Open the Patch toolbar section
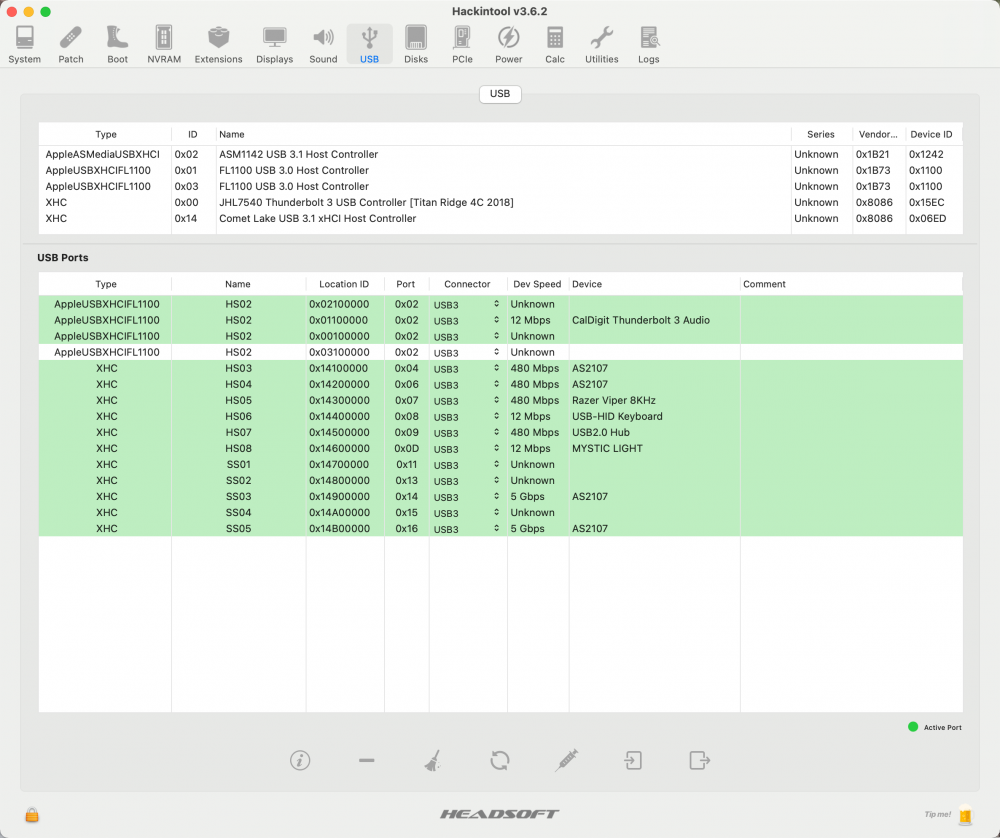Screen dimensions: 1000x838 [x=71, y=45]
